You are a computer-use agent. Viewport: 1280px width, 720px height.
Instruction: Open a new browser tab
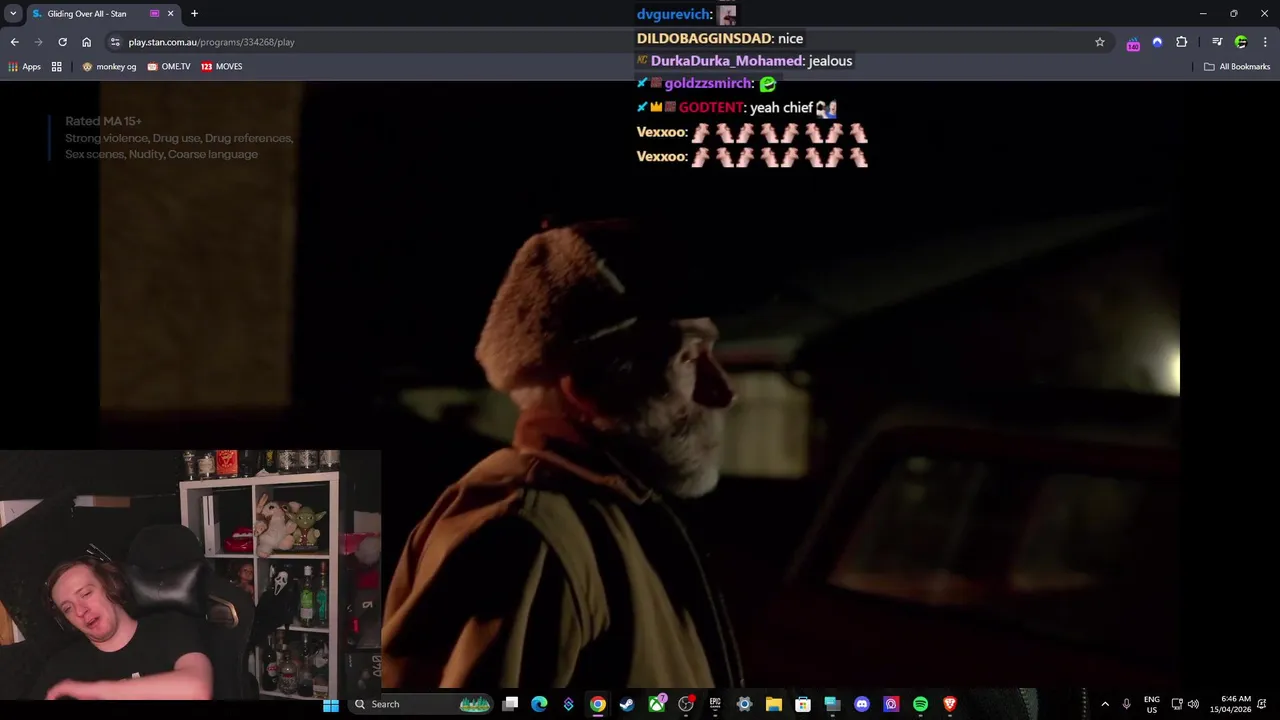[194, 14]
